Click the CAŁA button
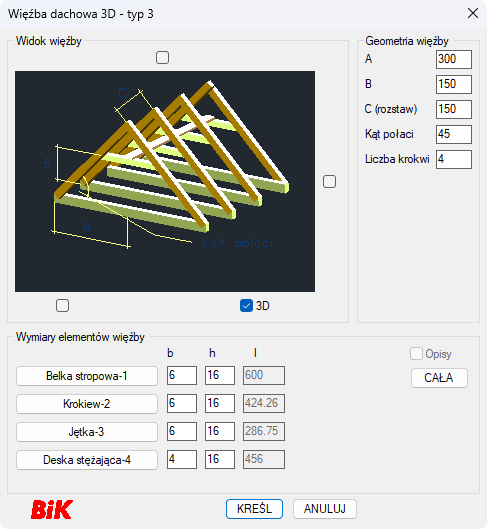Viewport: 487px width, 529px height. pos(439,378)
